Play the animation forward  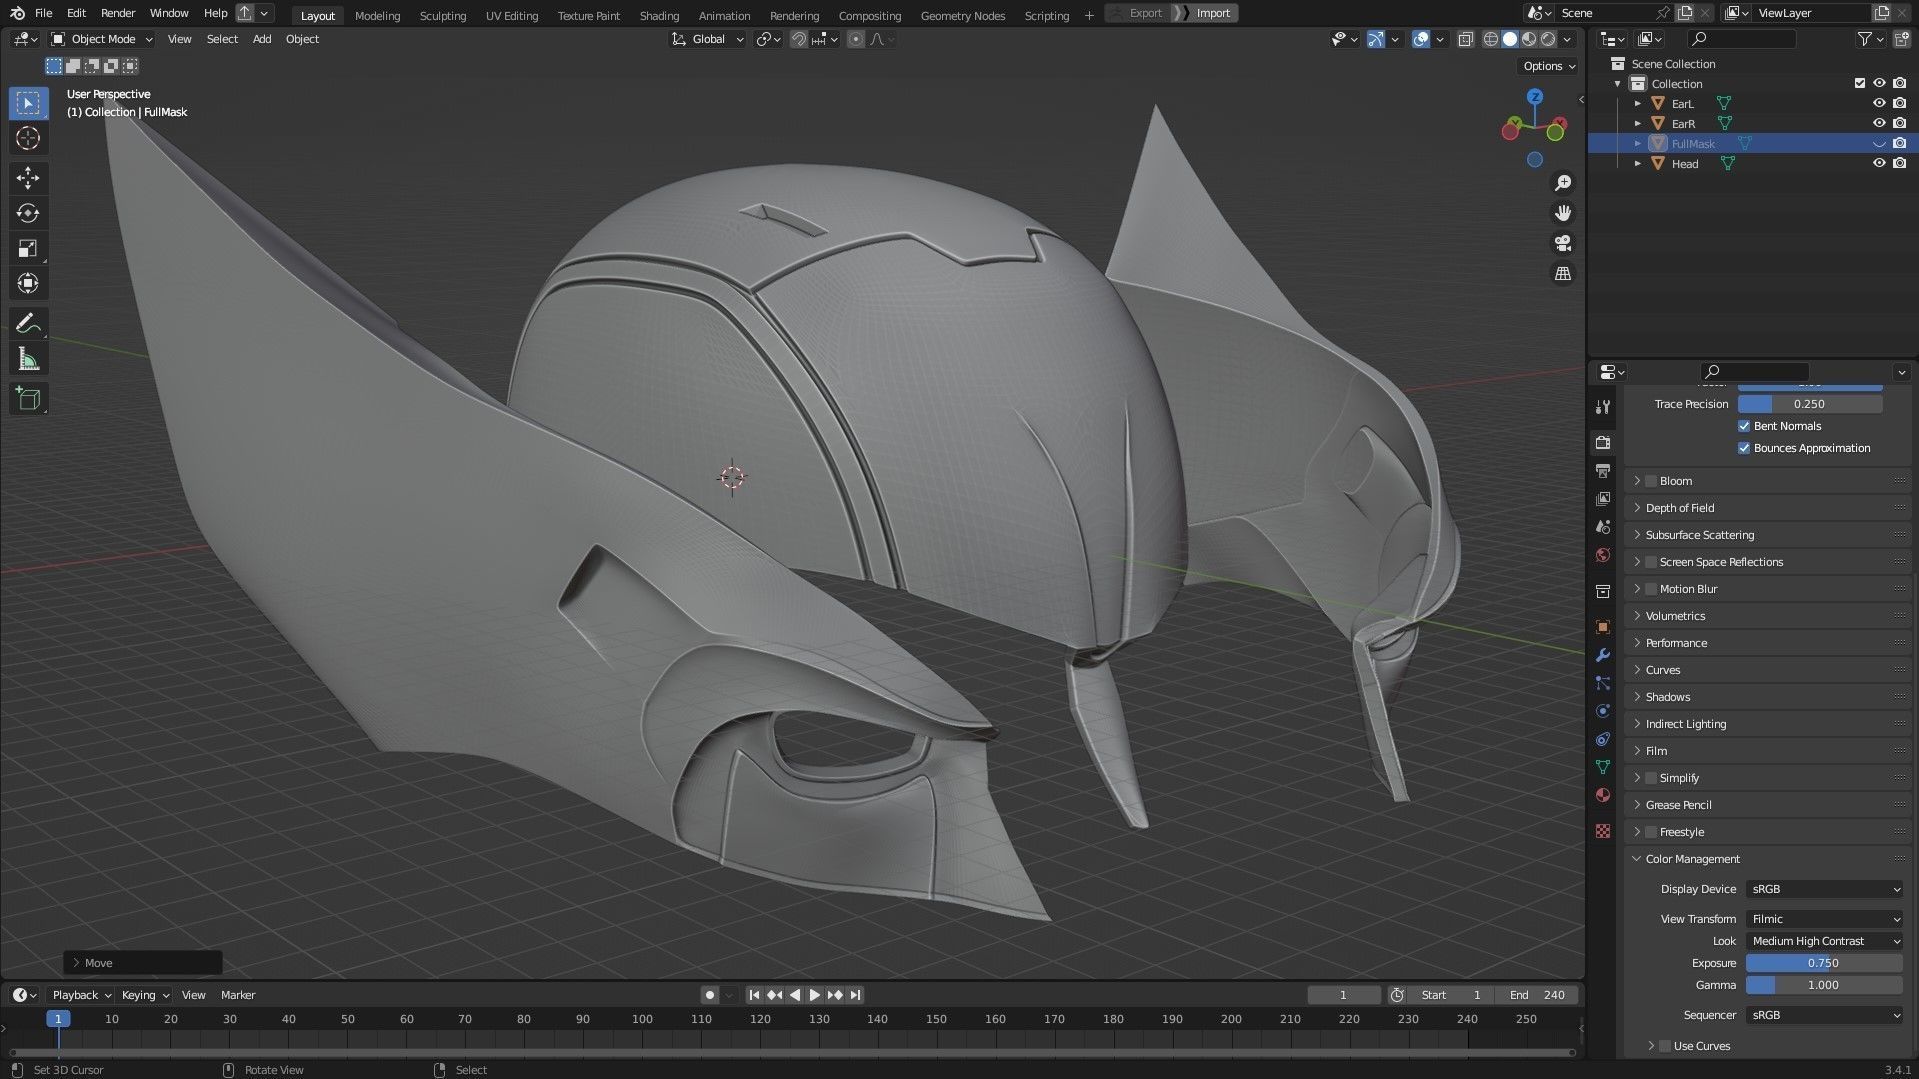pos(814,995)
